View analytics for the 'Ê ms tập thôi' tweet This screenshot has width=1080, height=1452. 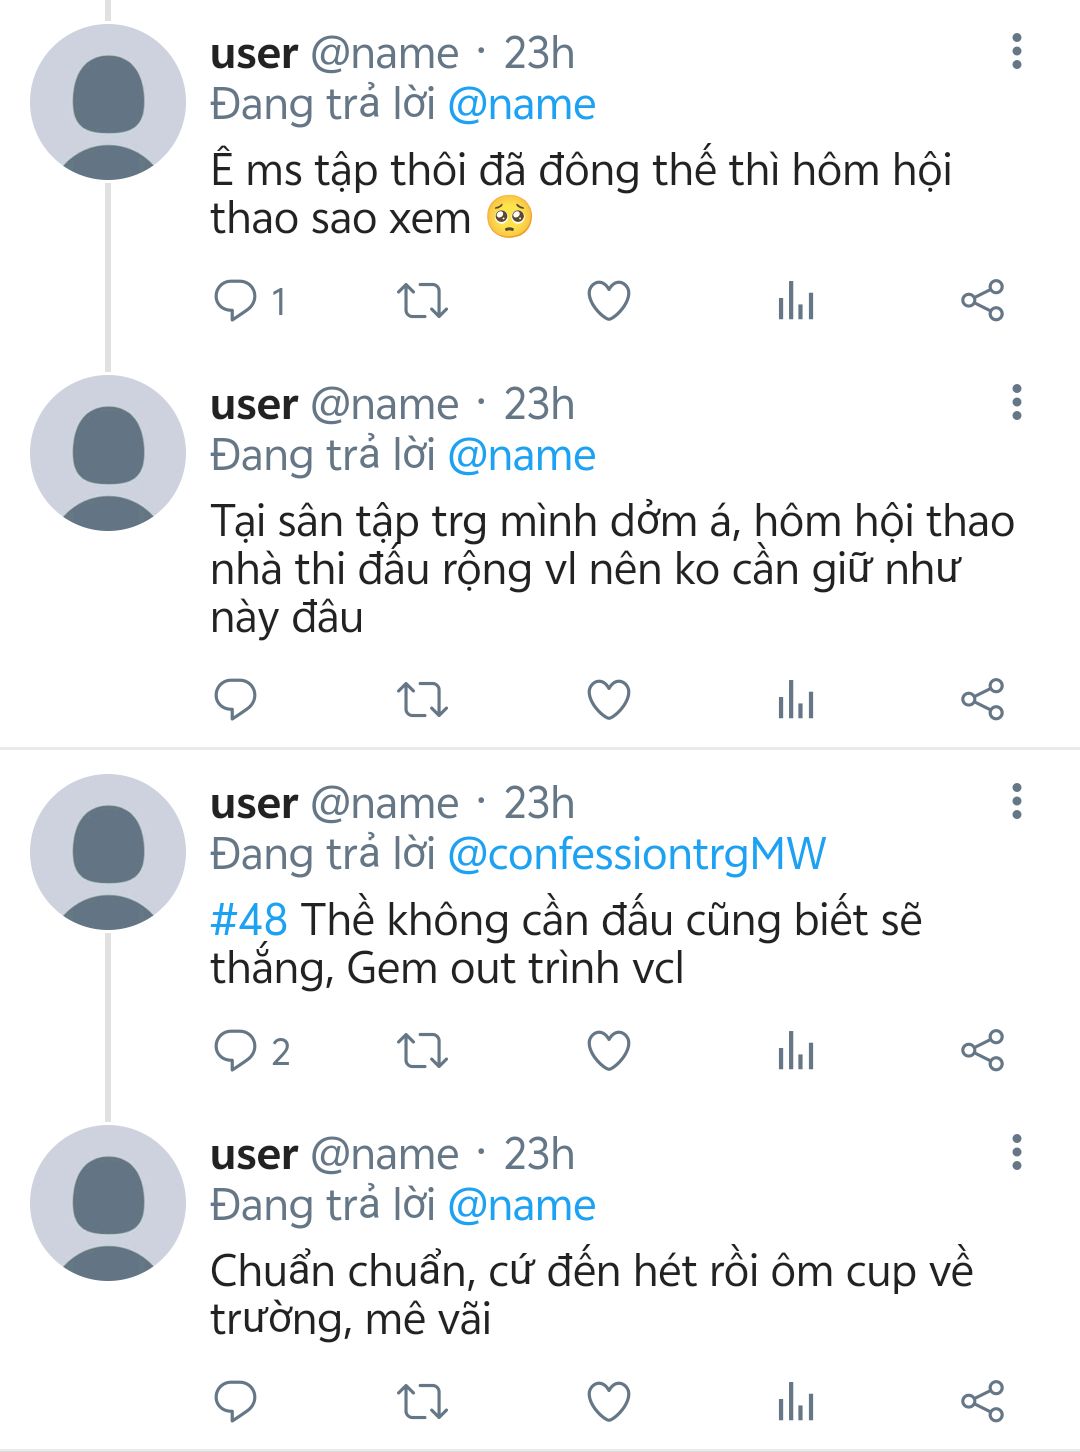pos(796,300)
